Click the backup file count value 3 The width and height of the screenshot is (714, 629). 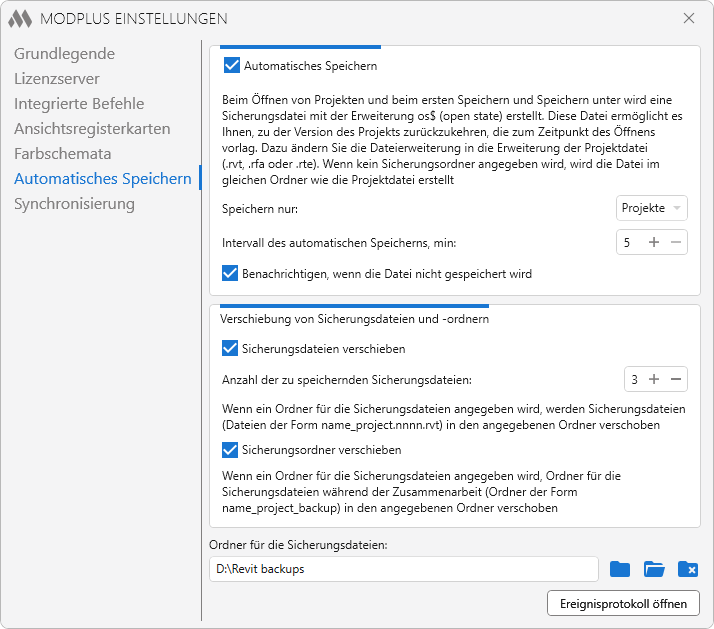coord(634,379)
